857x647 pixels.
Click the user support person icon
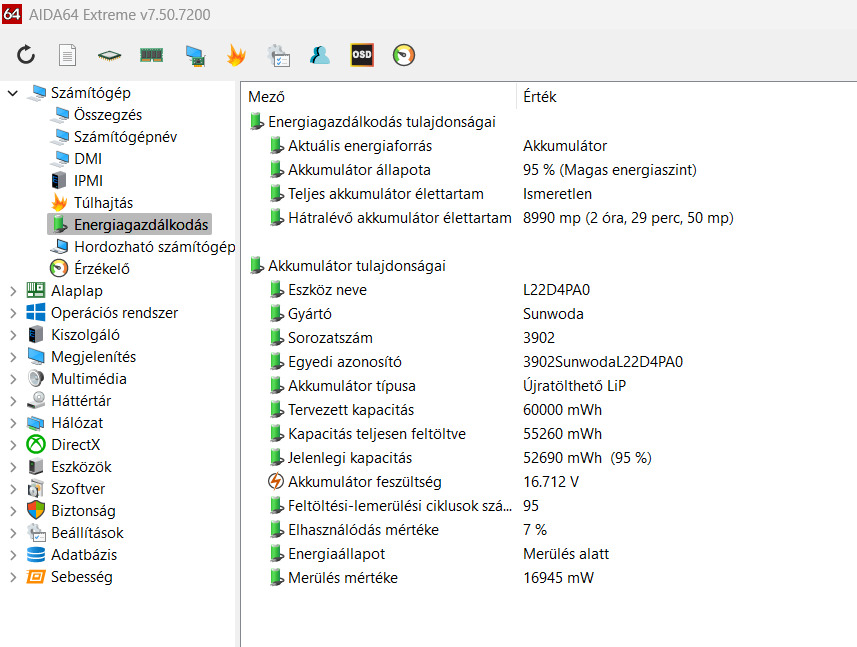pos(320,55)
